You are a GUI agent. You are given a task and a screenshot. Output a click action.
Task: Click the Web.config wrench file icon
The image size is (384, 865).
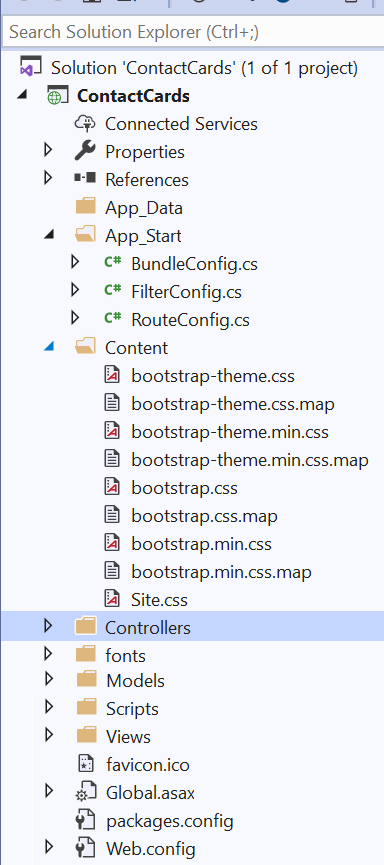[86, 848]
